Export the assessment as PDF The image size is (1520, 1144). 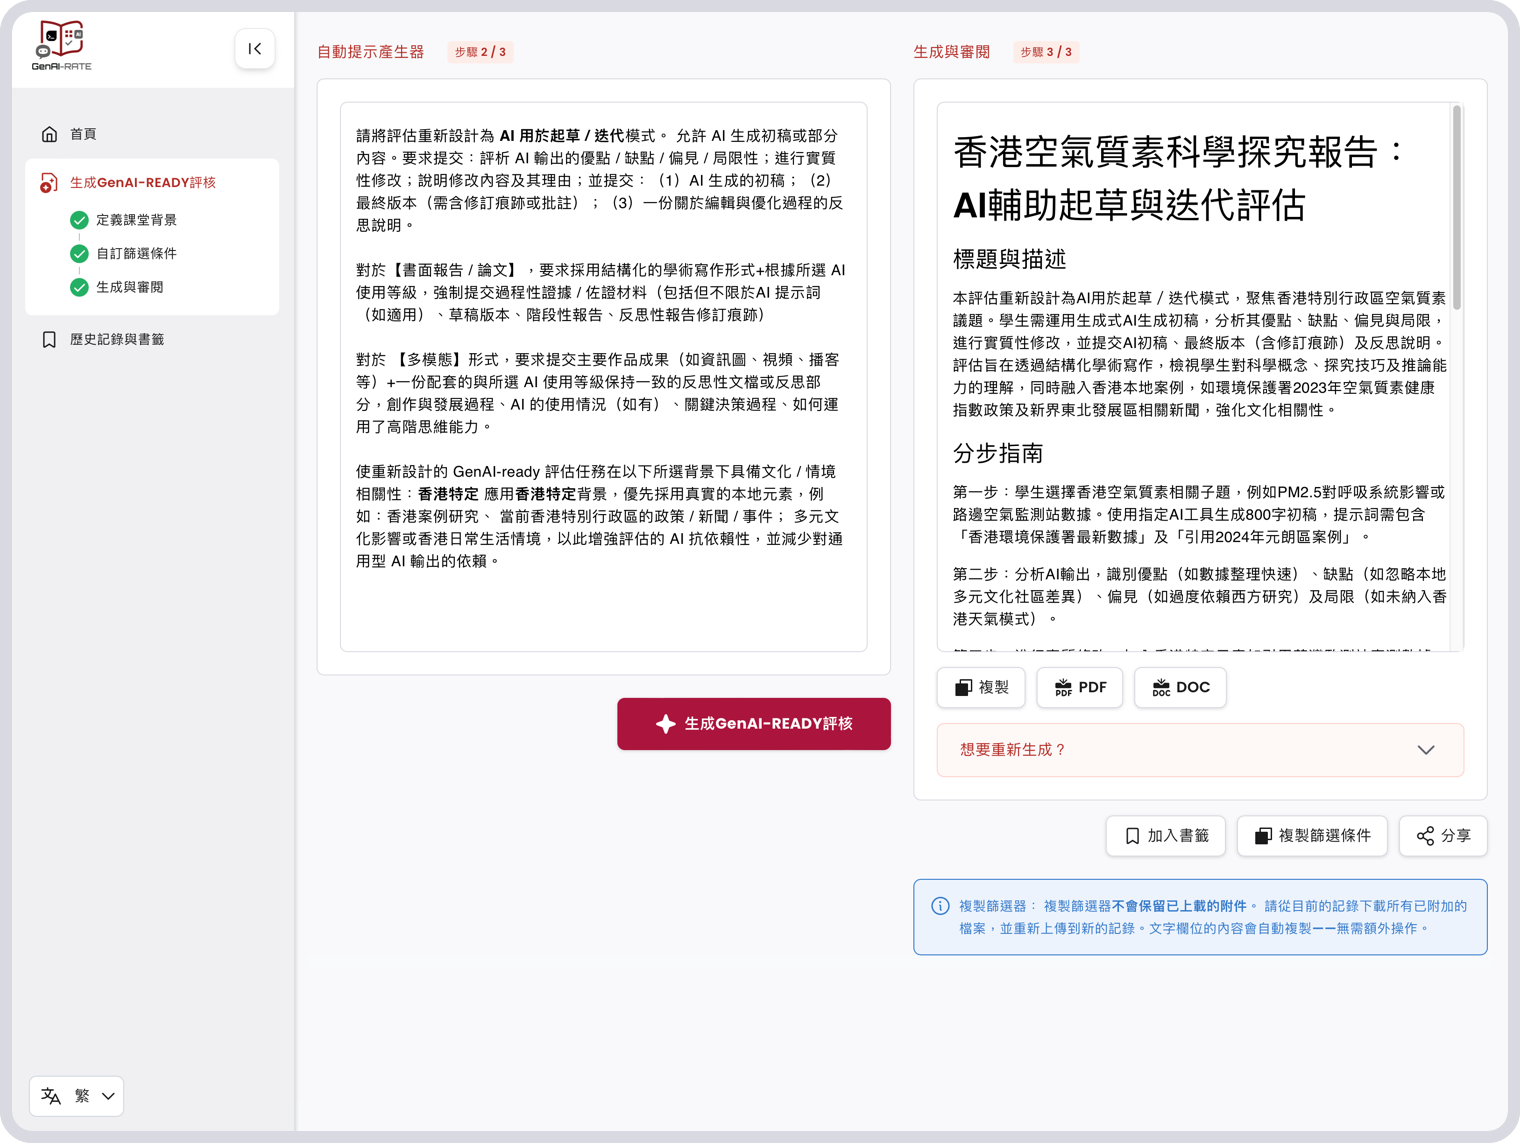point(1080,688)
